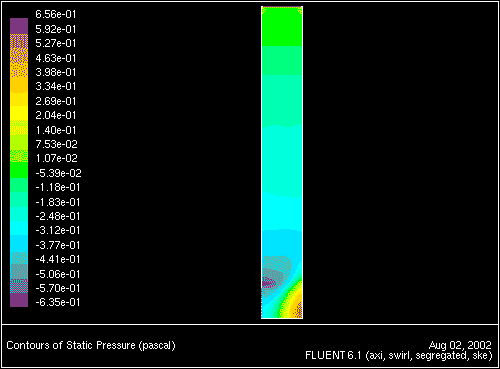
Task: Select the -5.70e-01 legend label
Action: click(58, 288)
